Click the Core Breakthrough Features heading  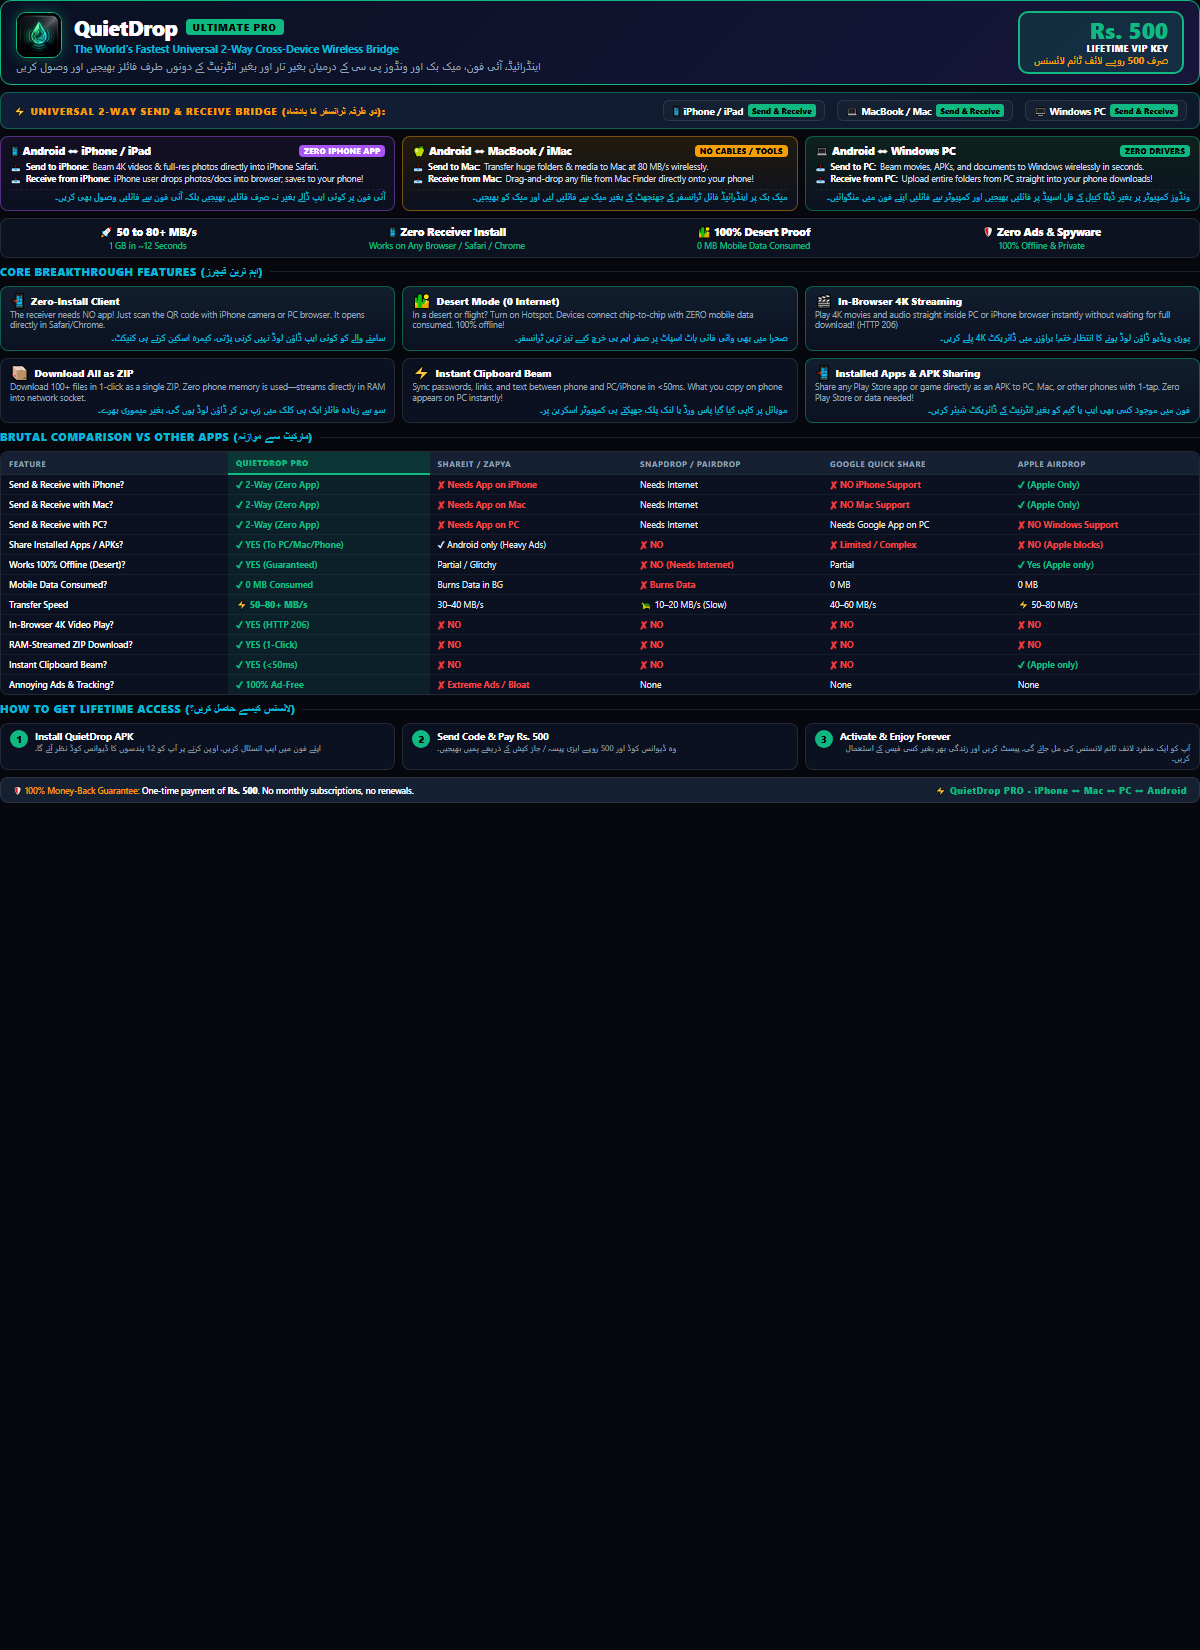click(x=131, y=272)
